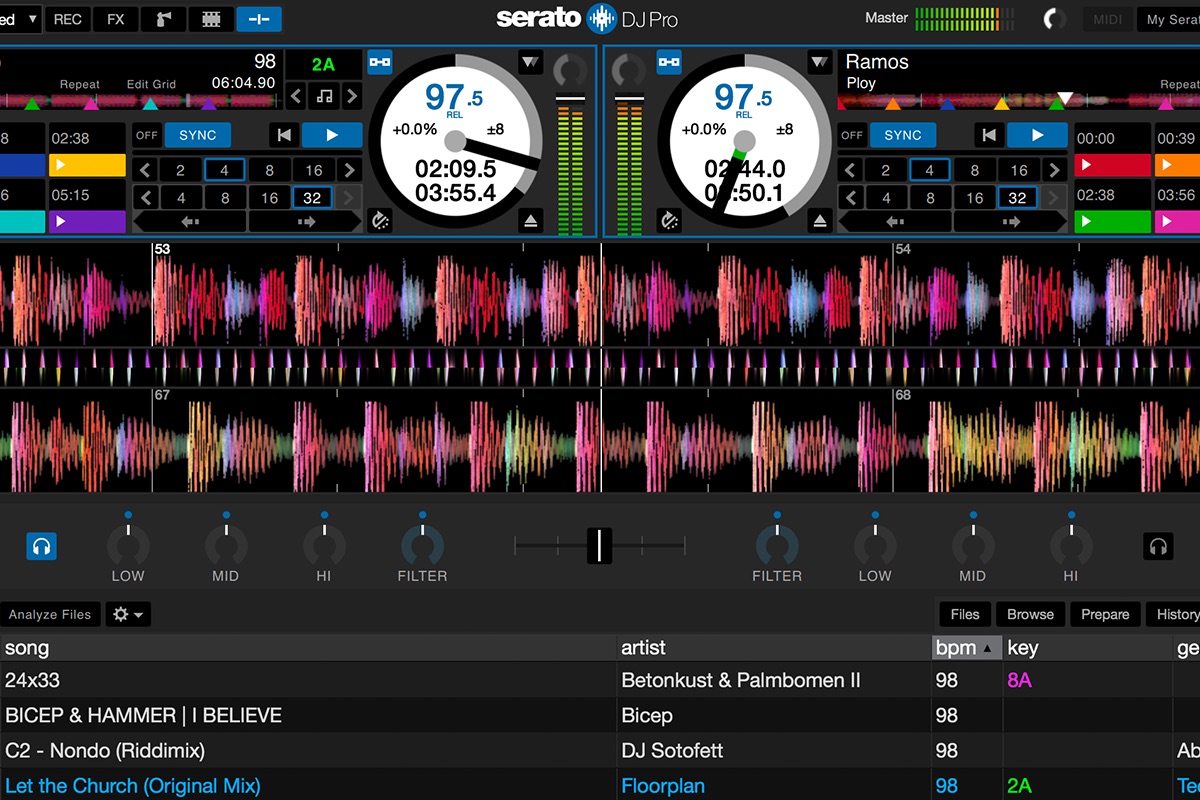Click the Analyze Files button

tap(50, 614)
